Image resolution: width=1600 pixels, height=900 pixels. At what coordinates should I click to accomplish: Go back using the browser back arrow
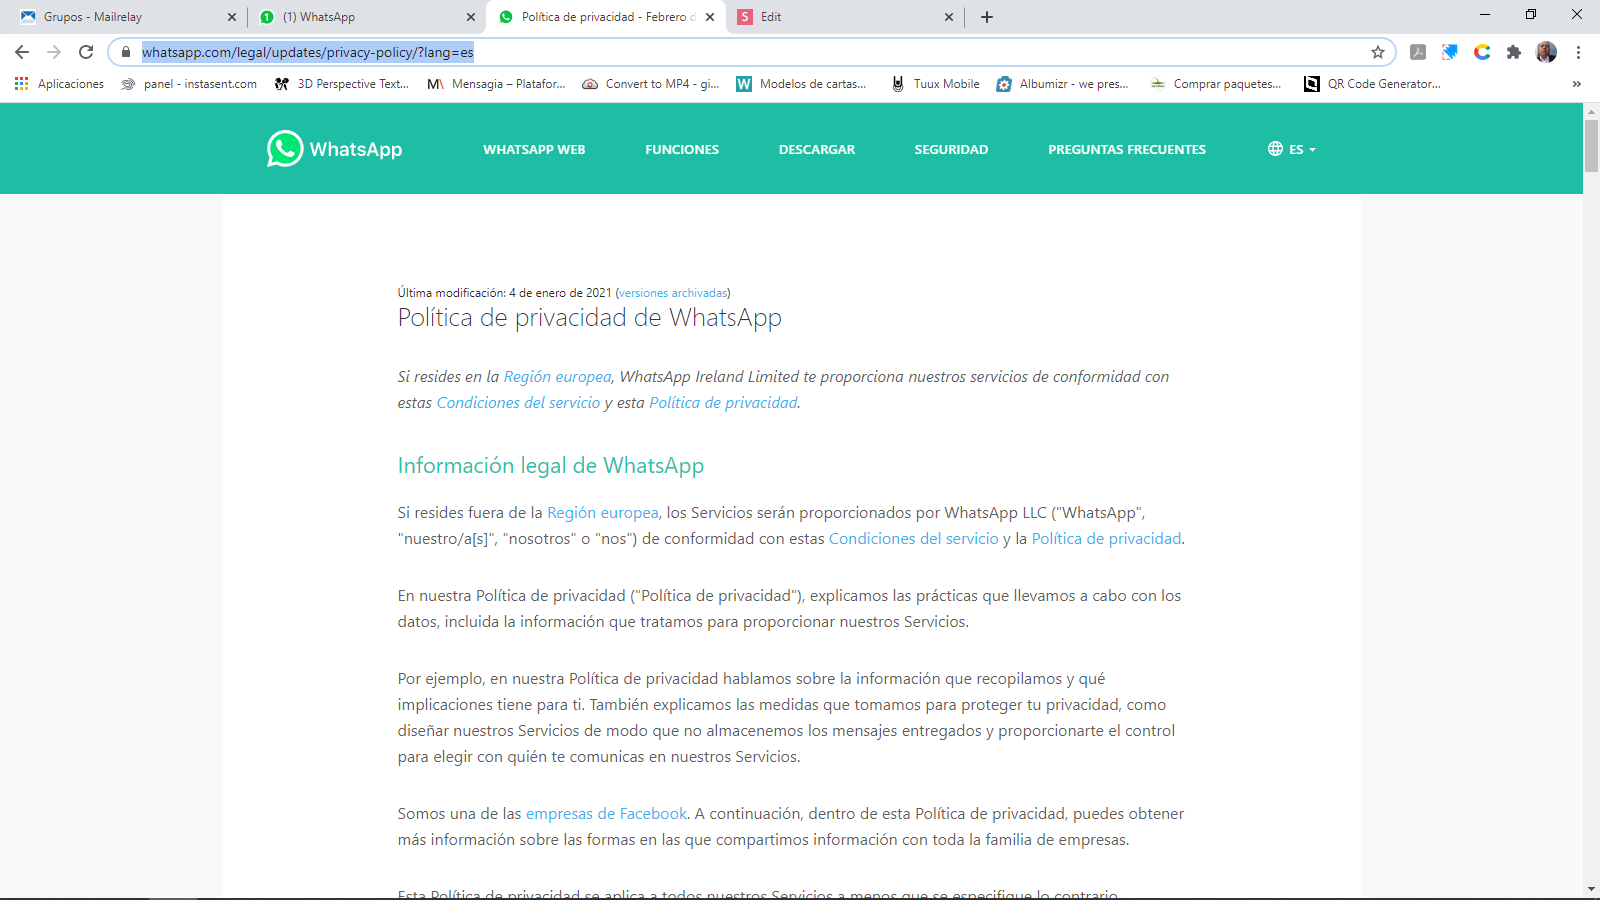click(x=22, y=52)
